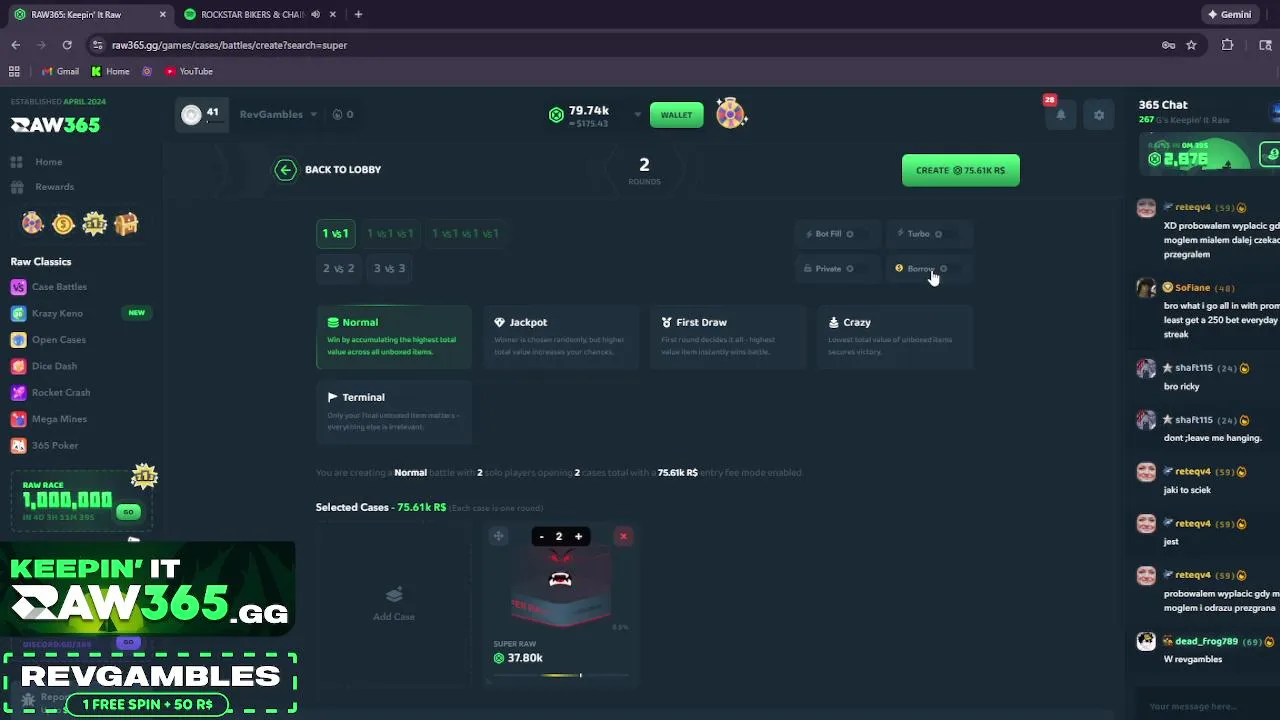Select Jackpot battle mode
The image size is (1280, 720).
(x=561, y=337)
